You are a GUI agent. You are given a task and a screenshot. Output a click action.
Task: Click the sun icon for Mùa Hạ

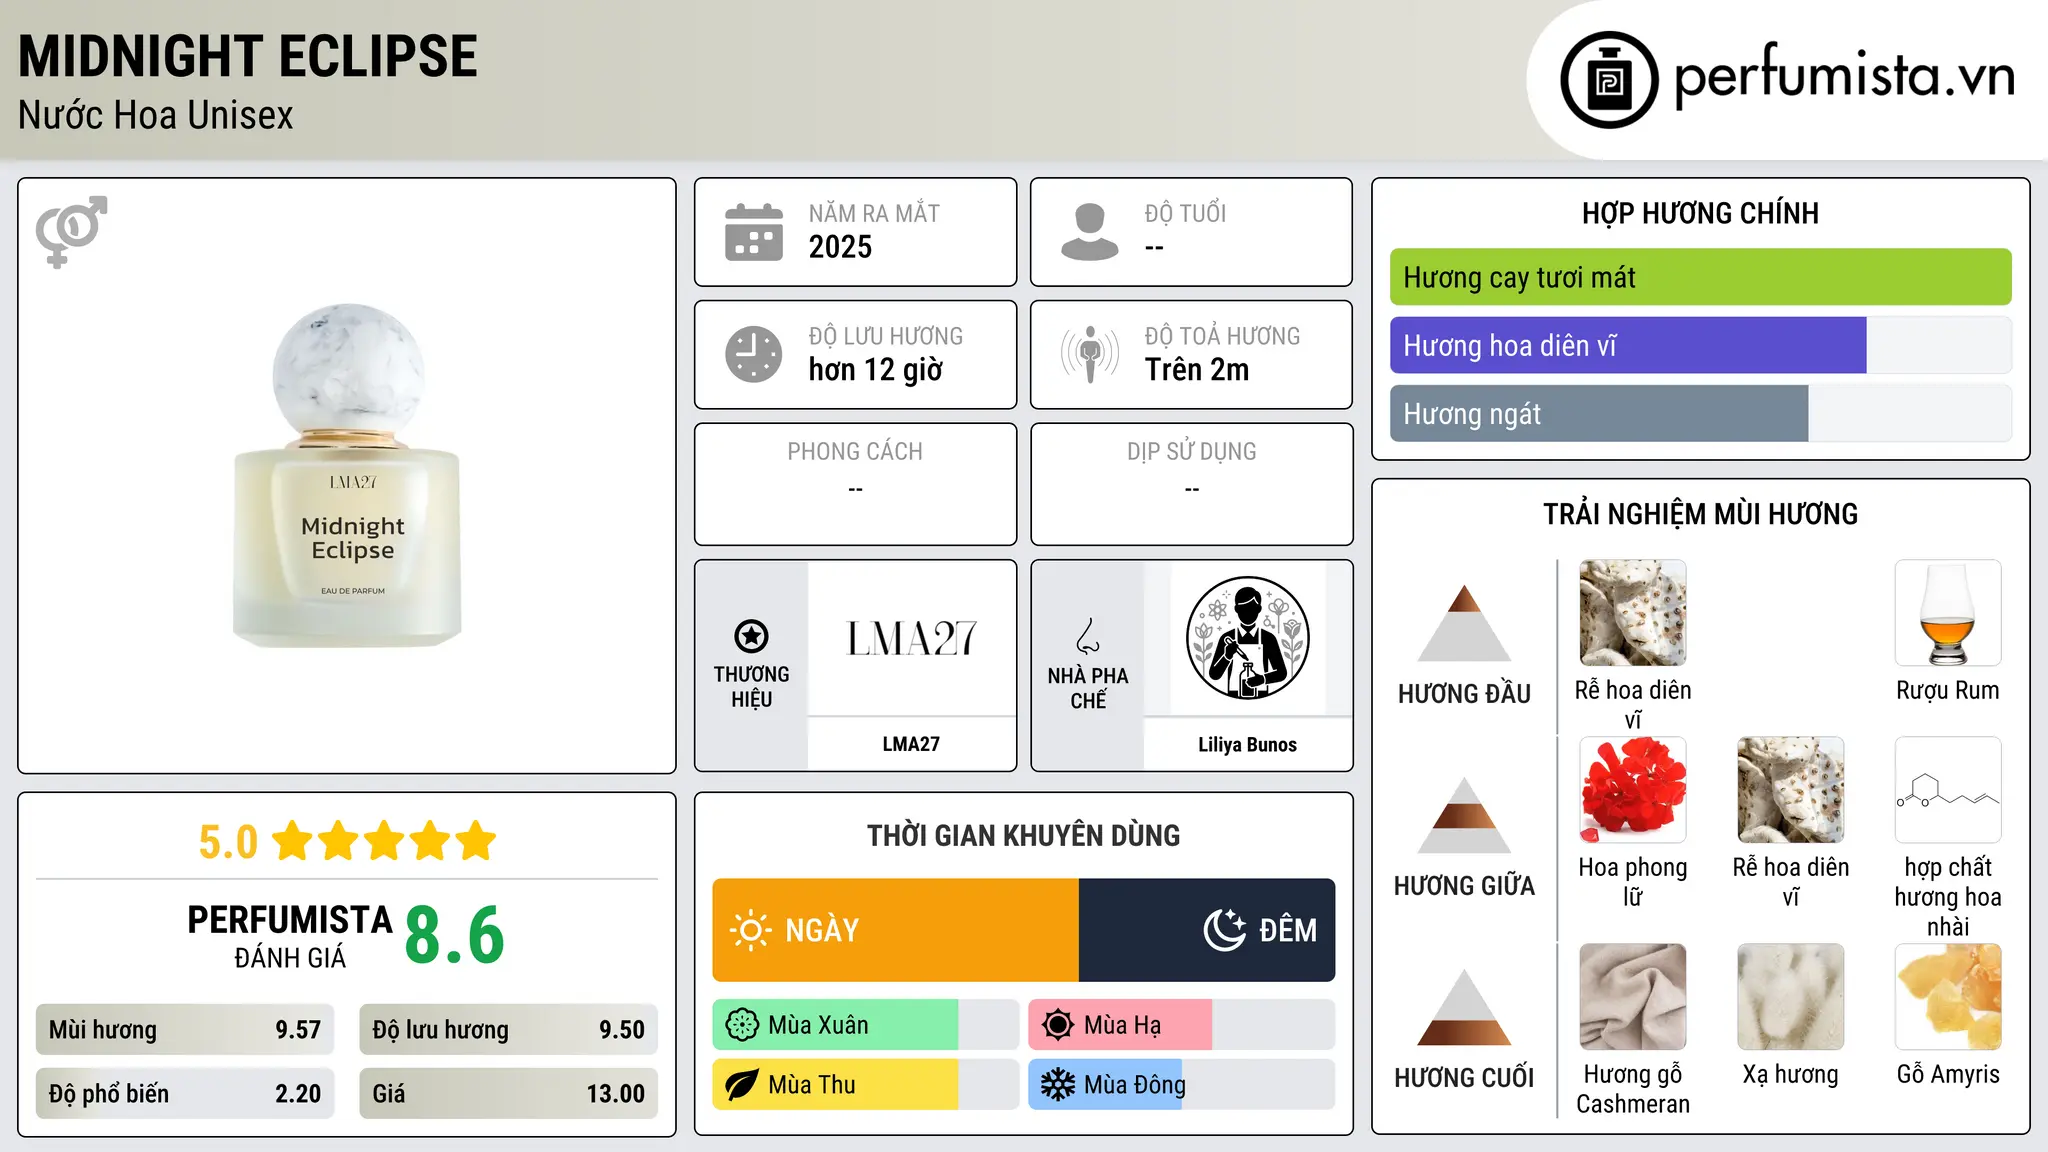coord(1058,1025)
